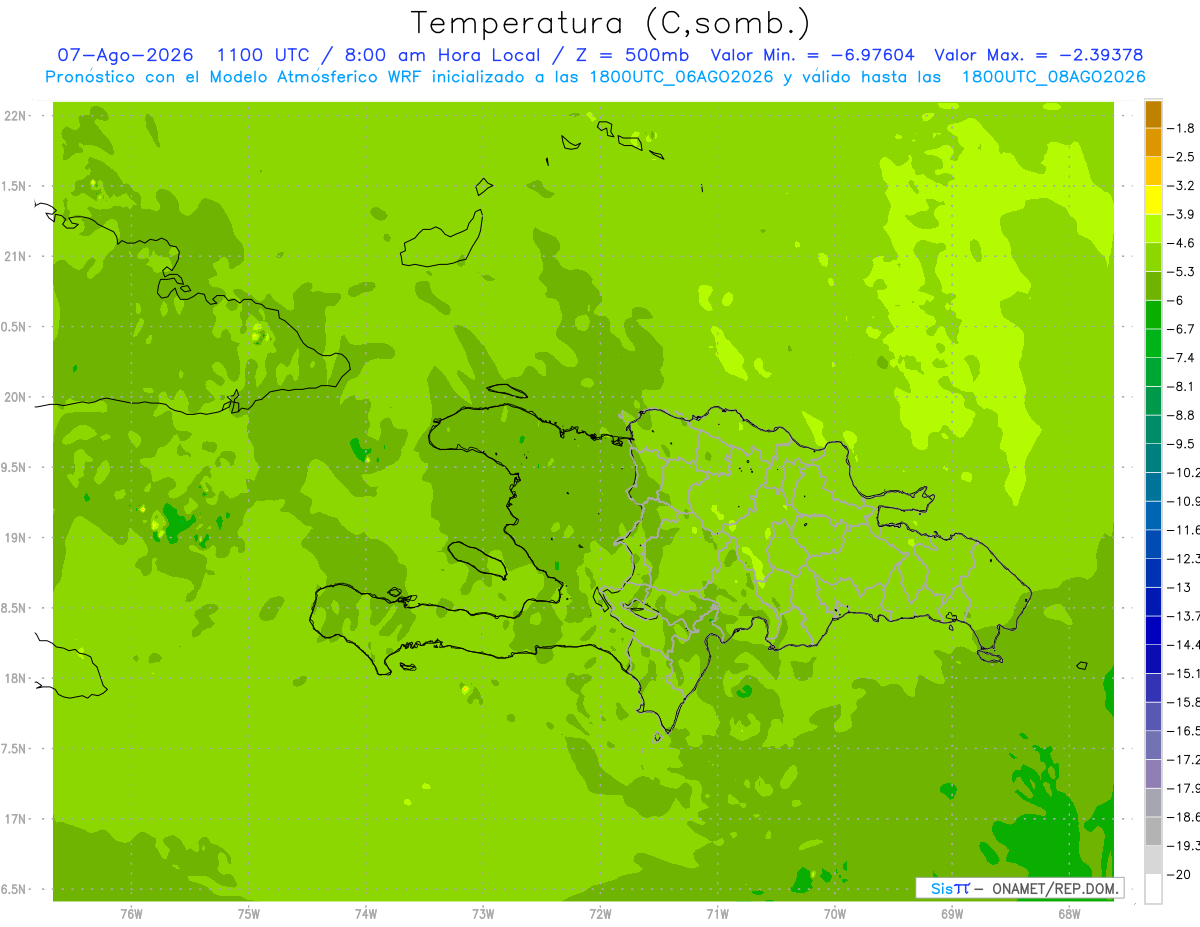
Task: Click the "1100 UTC" time text
Action: [262, 55]
